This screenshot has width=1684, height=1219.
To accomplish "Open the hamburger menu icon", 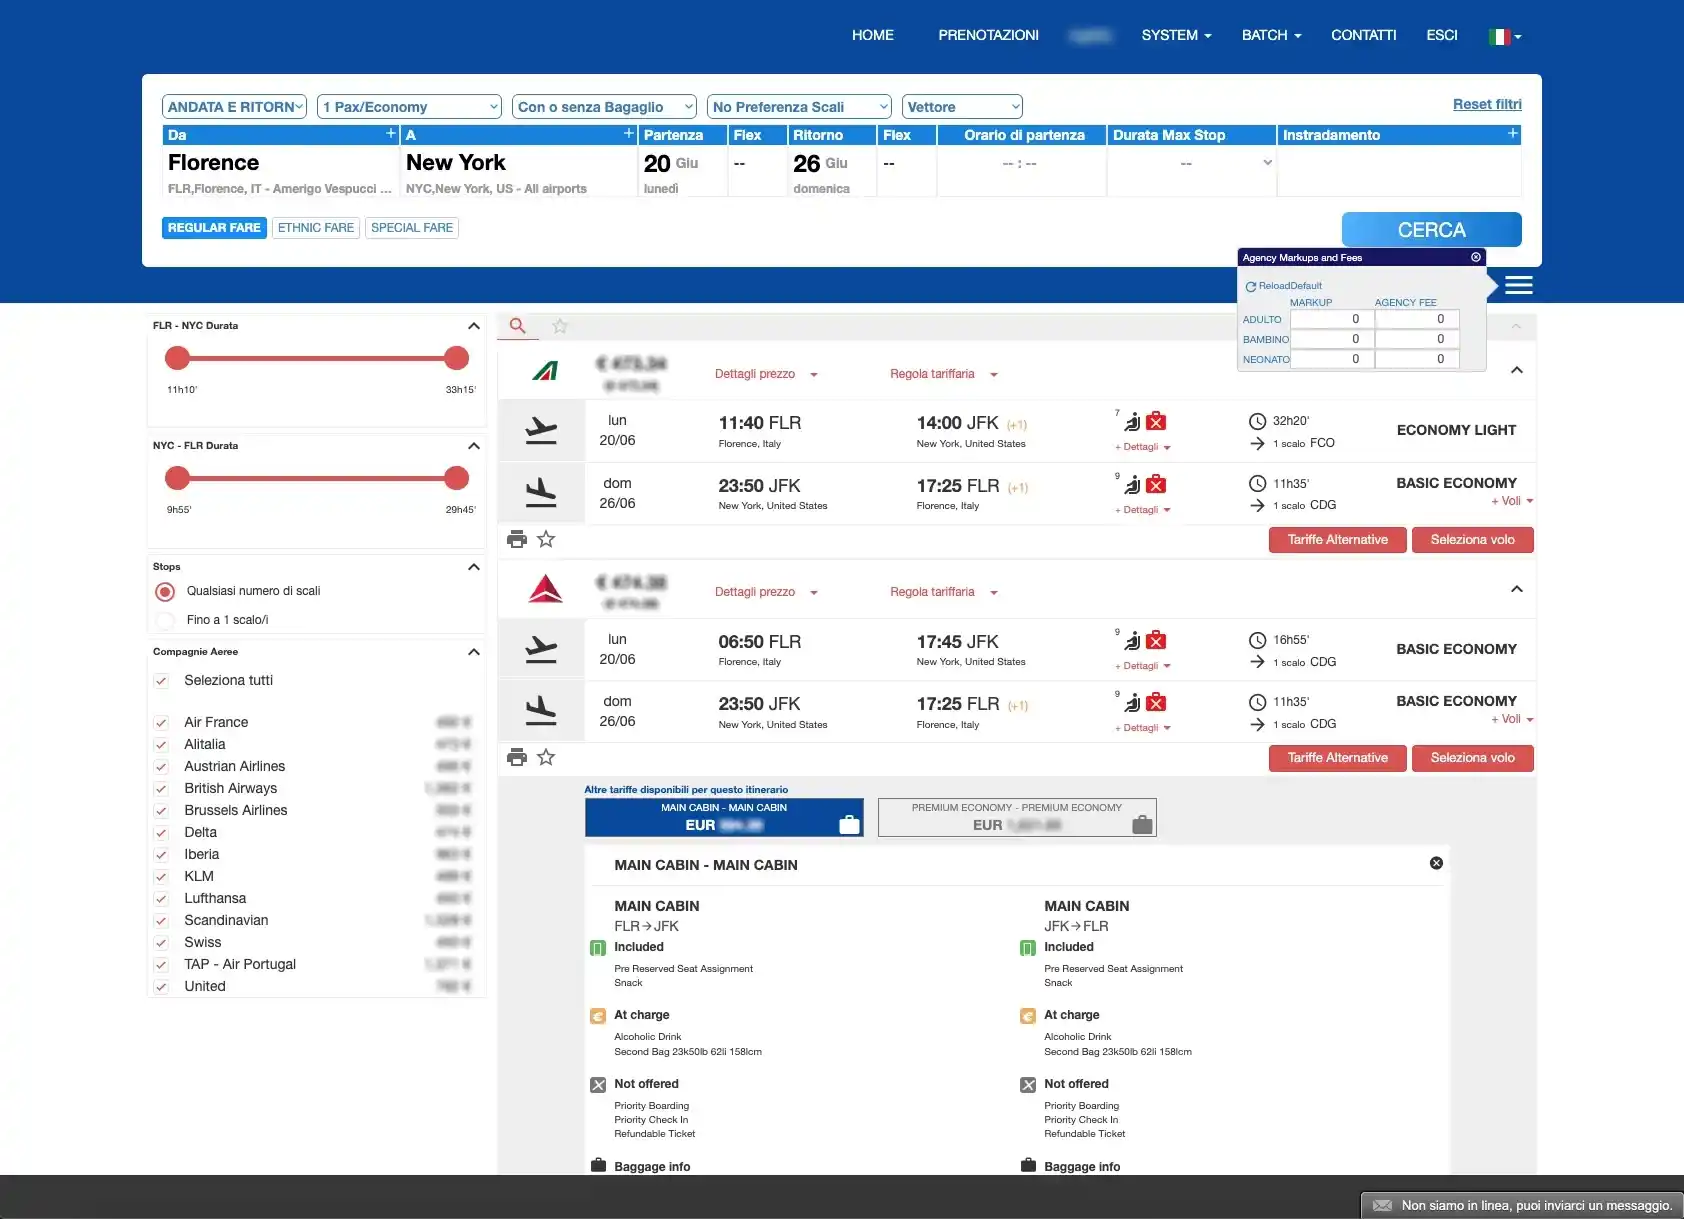I will point(1518,286).
